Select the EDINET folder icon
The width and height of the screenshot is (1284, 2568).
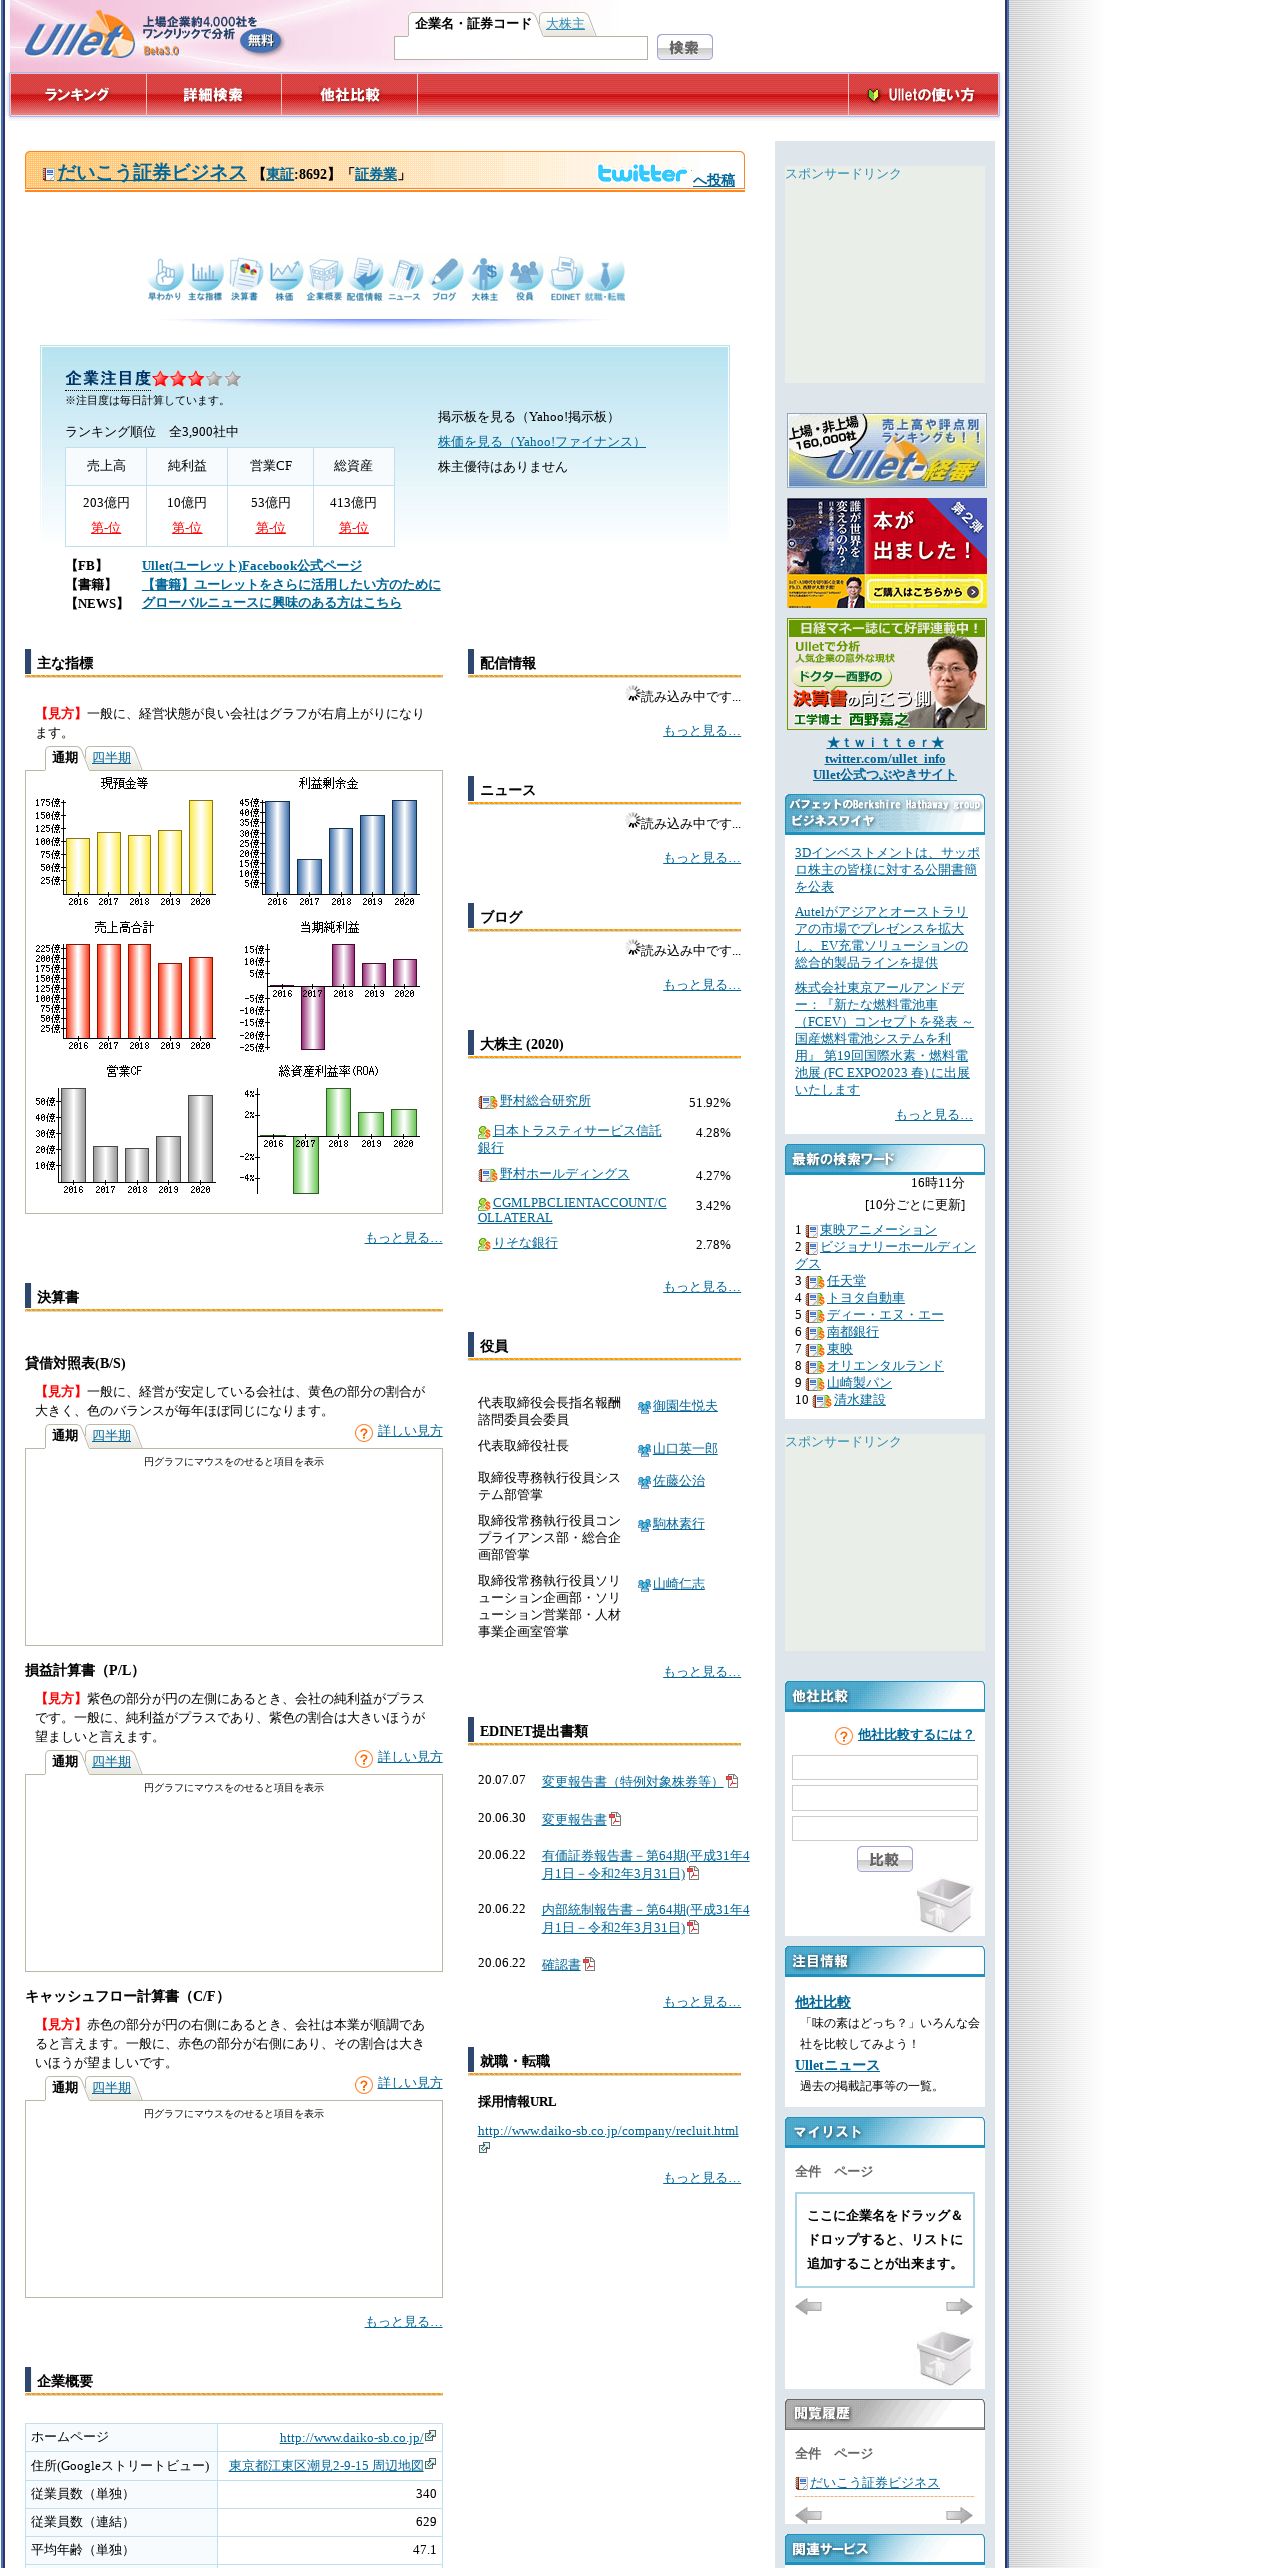565,279
